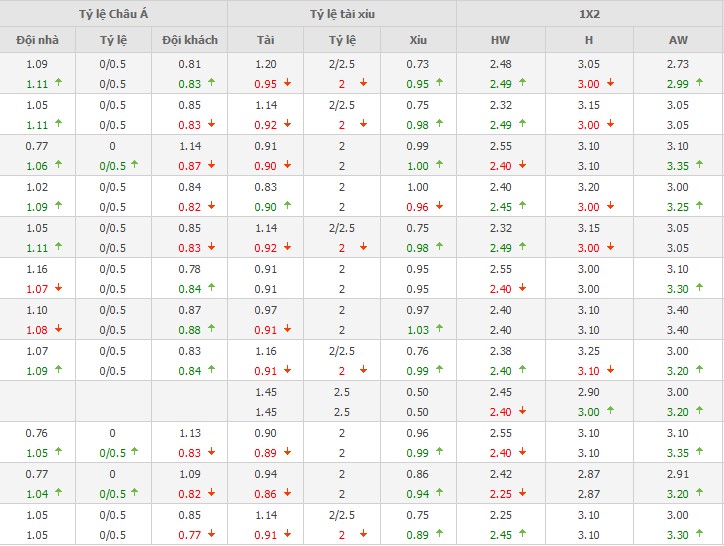The width and height of the screenshot is (724, 546).
Task: Click the green up arrow beside 1.03
Action: (x=434, y=329)
